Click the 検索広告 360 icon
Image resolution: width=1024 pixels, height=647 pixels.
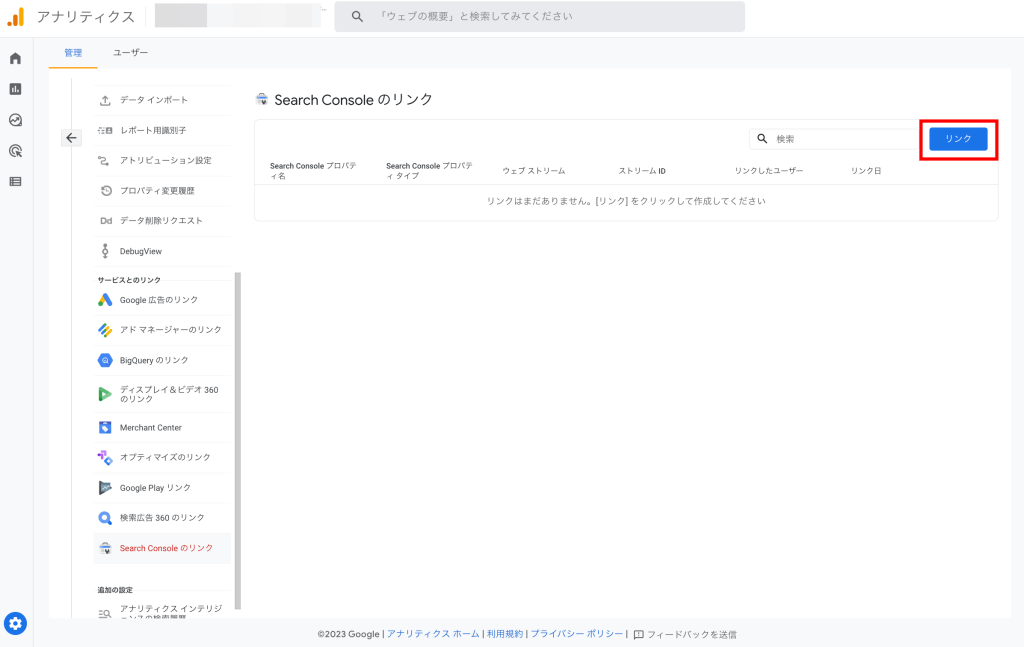[x=105, y=518]
